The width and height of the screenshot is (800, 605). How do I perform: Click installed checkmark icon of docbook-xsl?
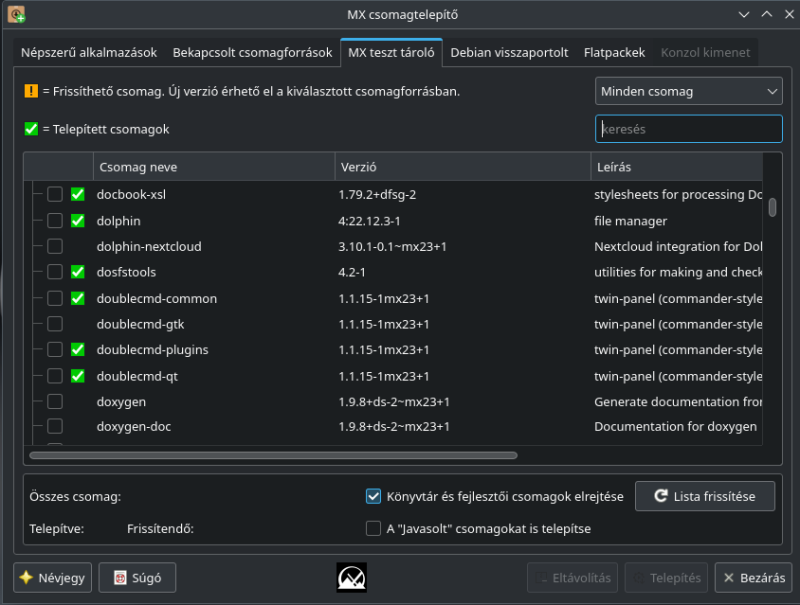tap(78, 194)
